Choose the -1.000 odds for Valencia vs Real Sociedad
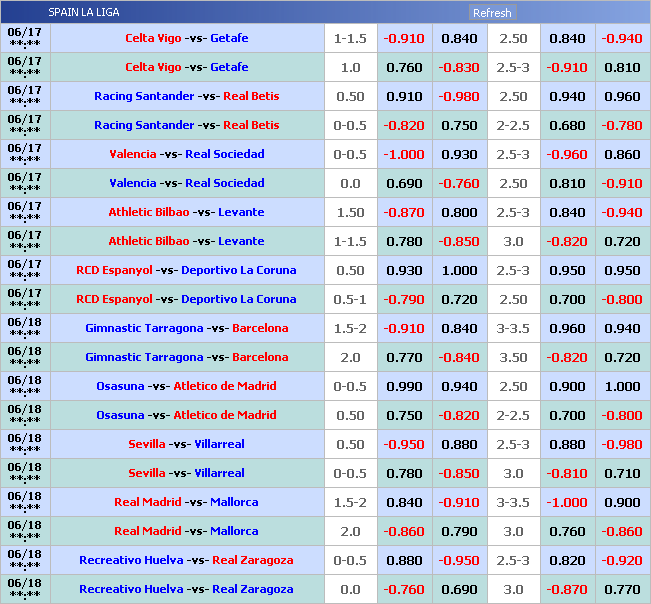The height and width of the screenshot is (604, 651). pos(405,154)
